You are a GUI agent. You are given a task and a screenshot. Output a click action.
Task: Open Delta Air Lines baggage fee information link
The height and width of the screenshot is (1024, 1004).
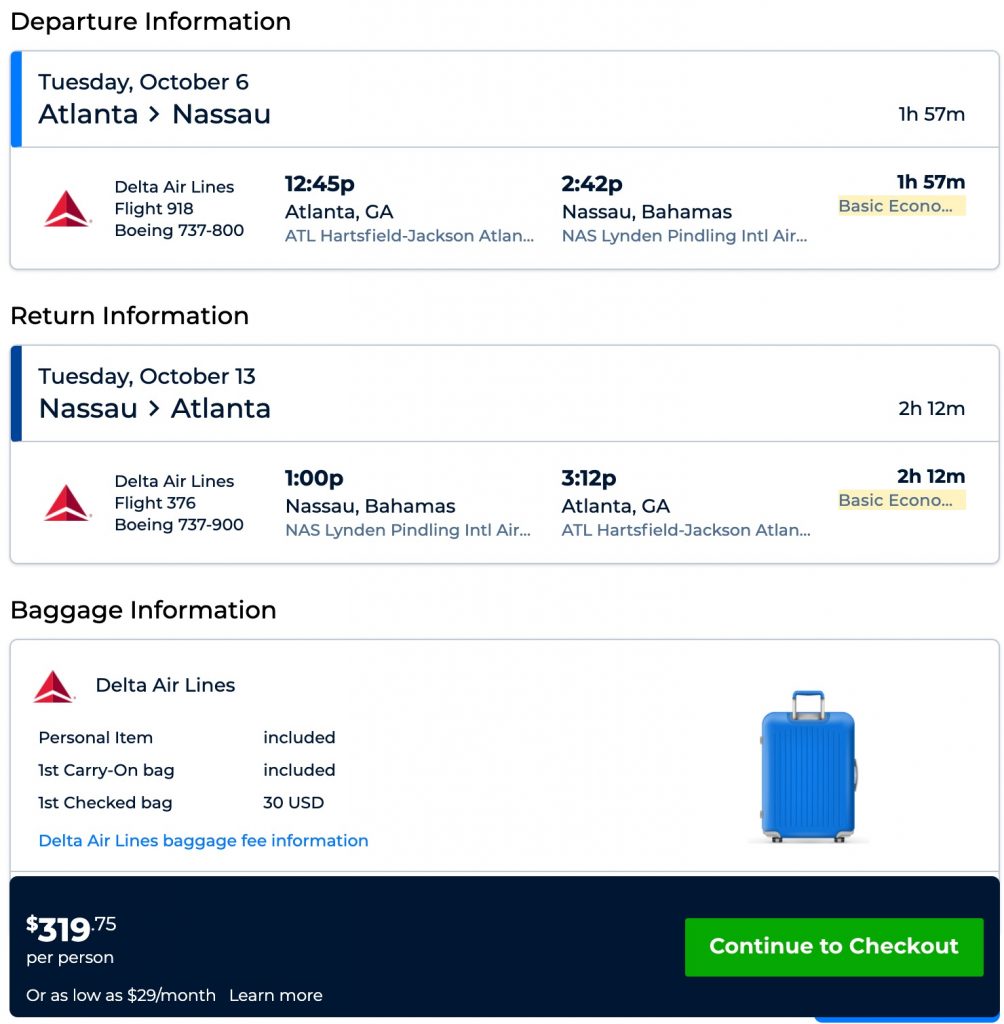point(203,841)
